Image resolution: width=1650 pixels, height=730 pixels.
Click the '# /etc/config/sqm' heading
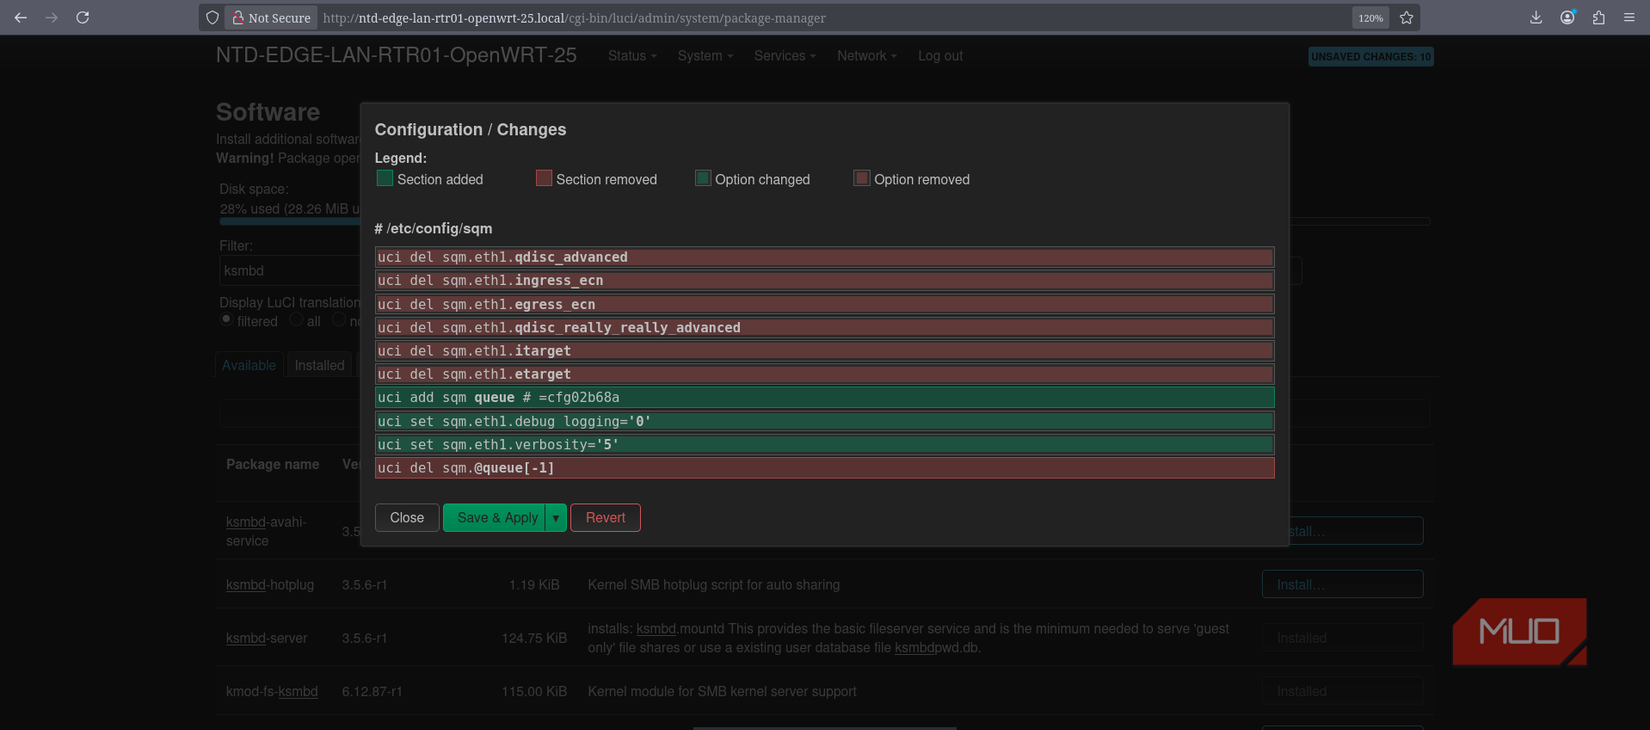click(x=433, y=229)
